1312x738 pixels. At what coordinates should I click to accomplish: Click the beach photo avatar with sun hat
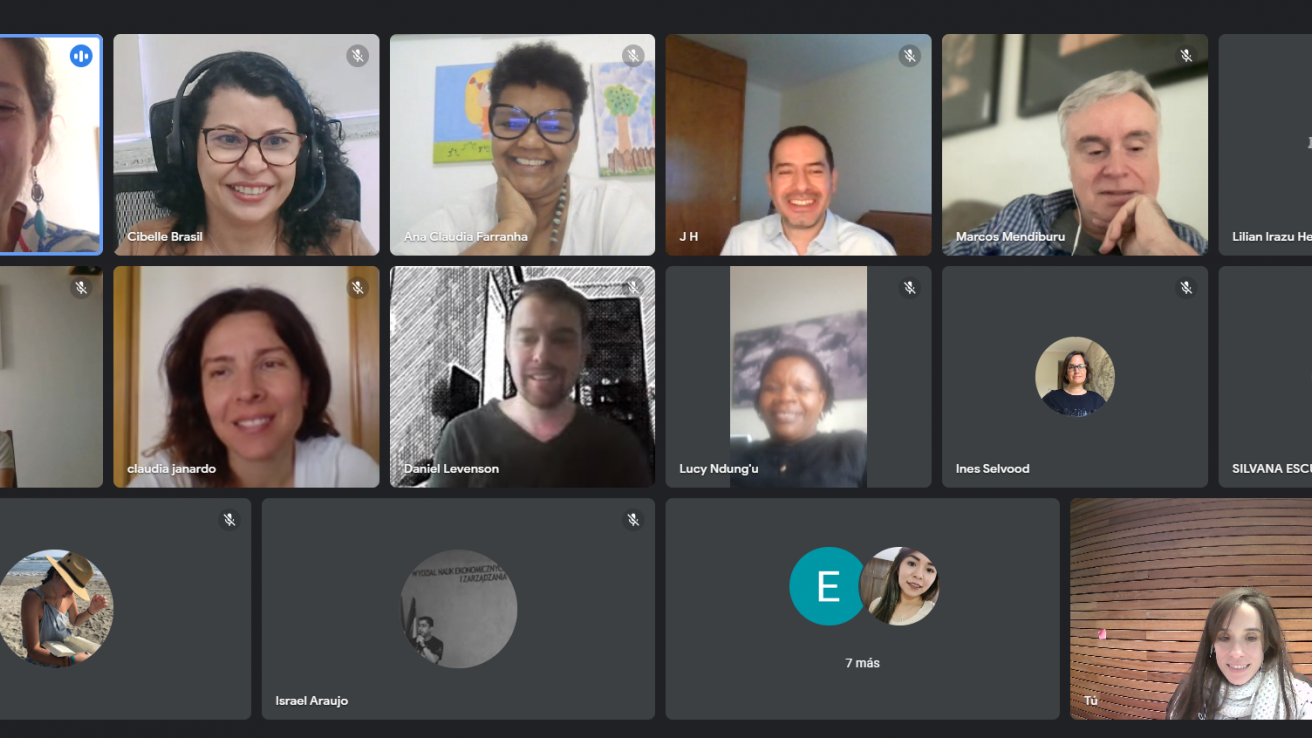(55, 609)
